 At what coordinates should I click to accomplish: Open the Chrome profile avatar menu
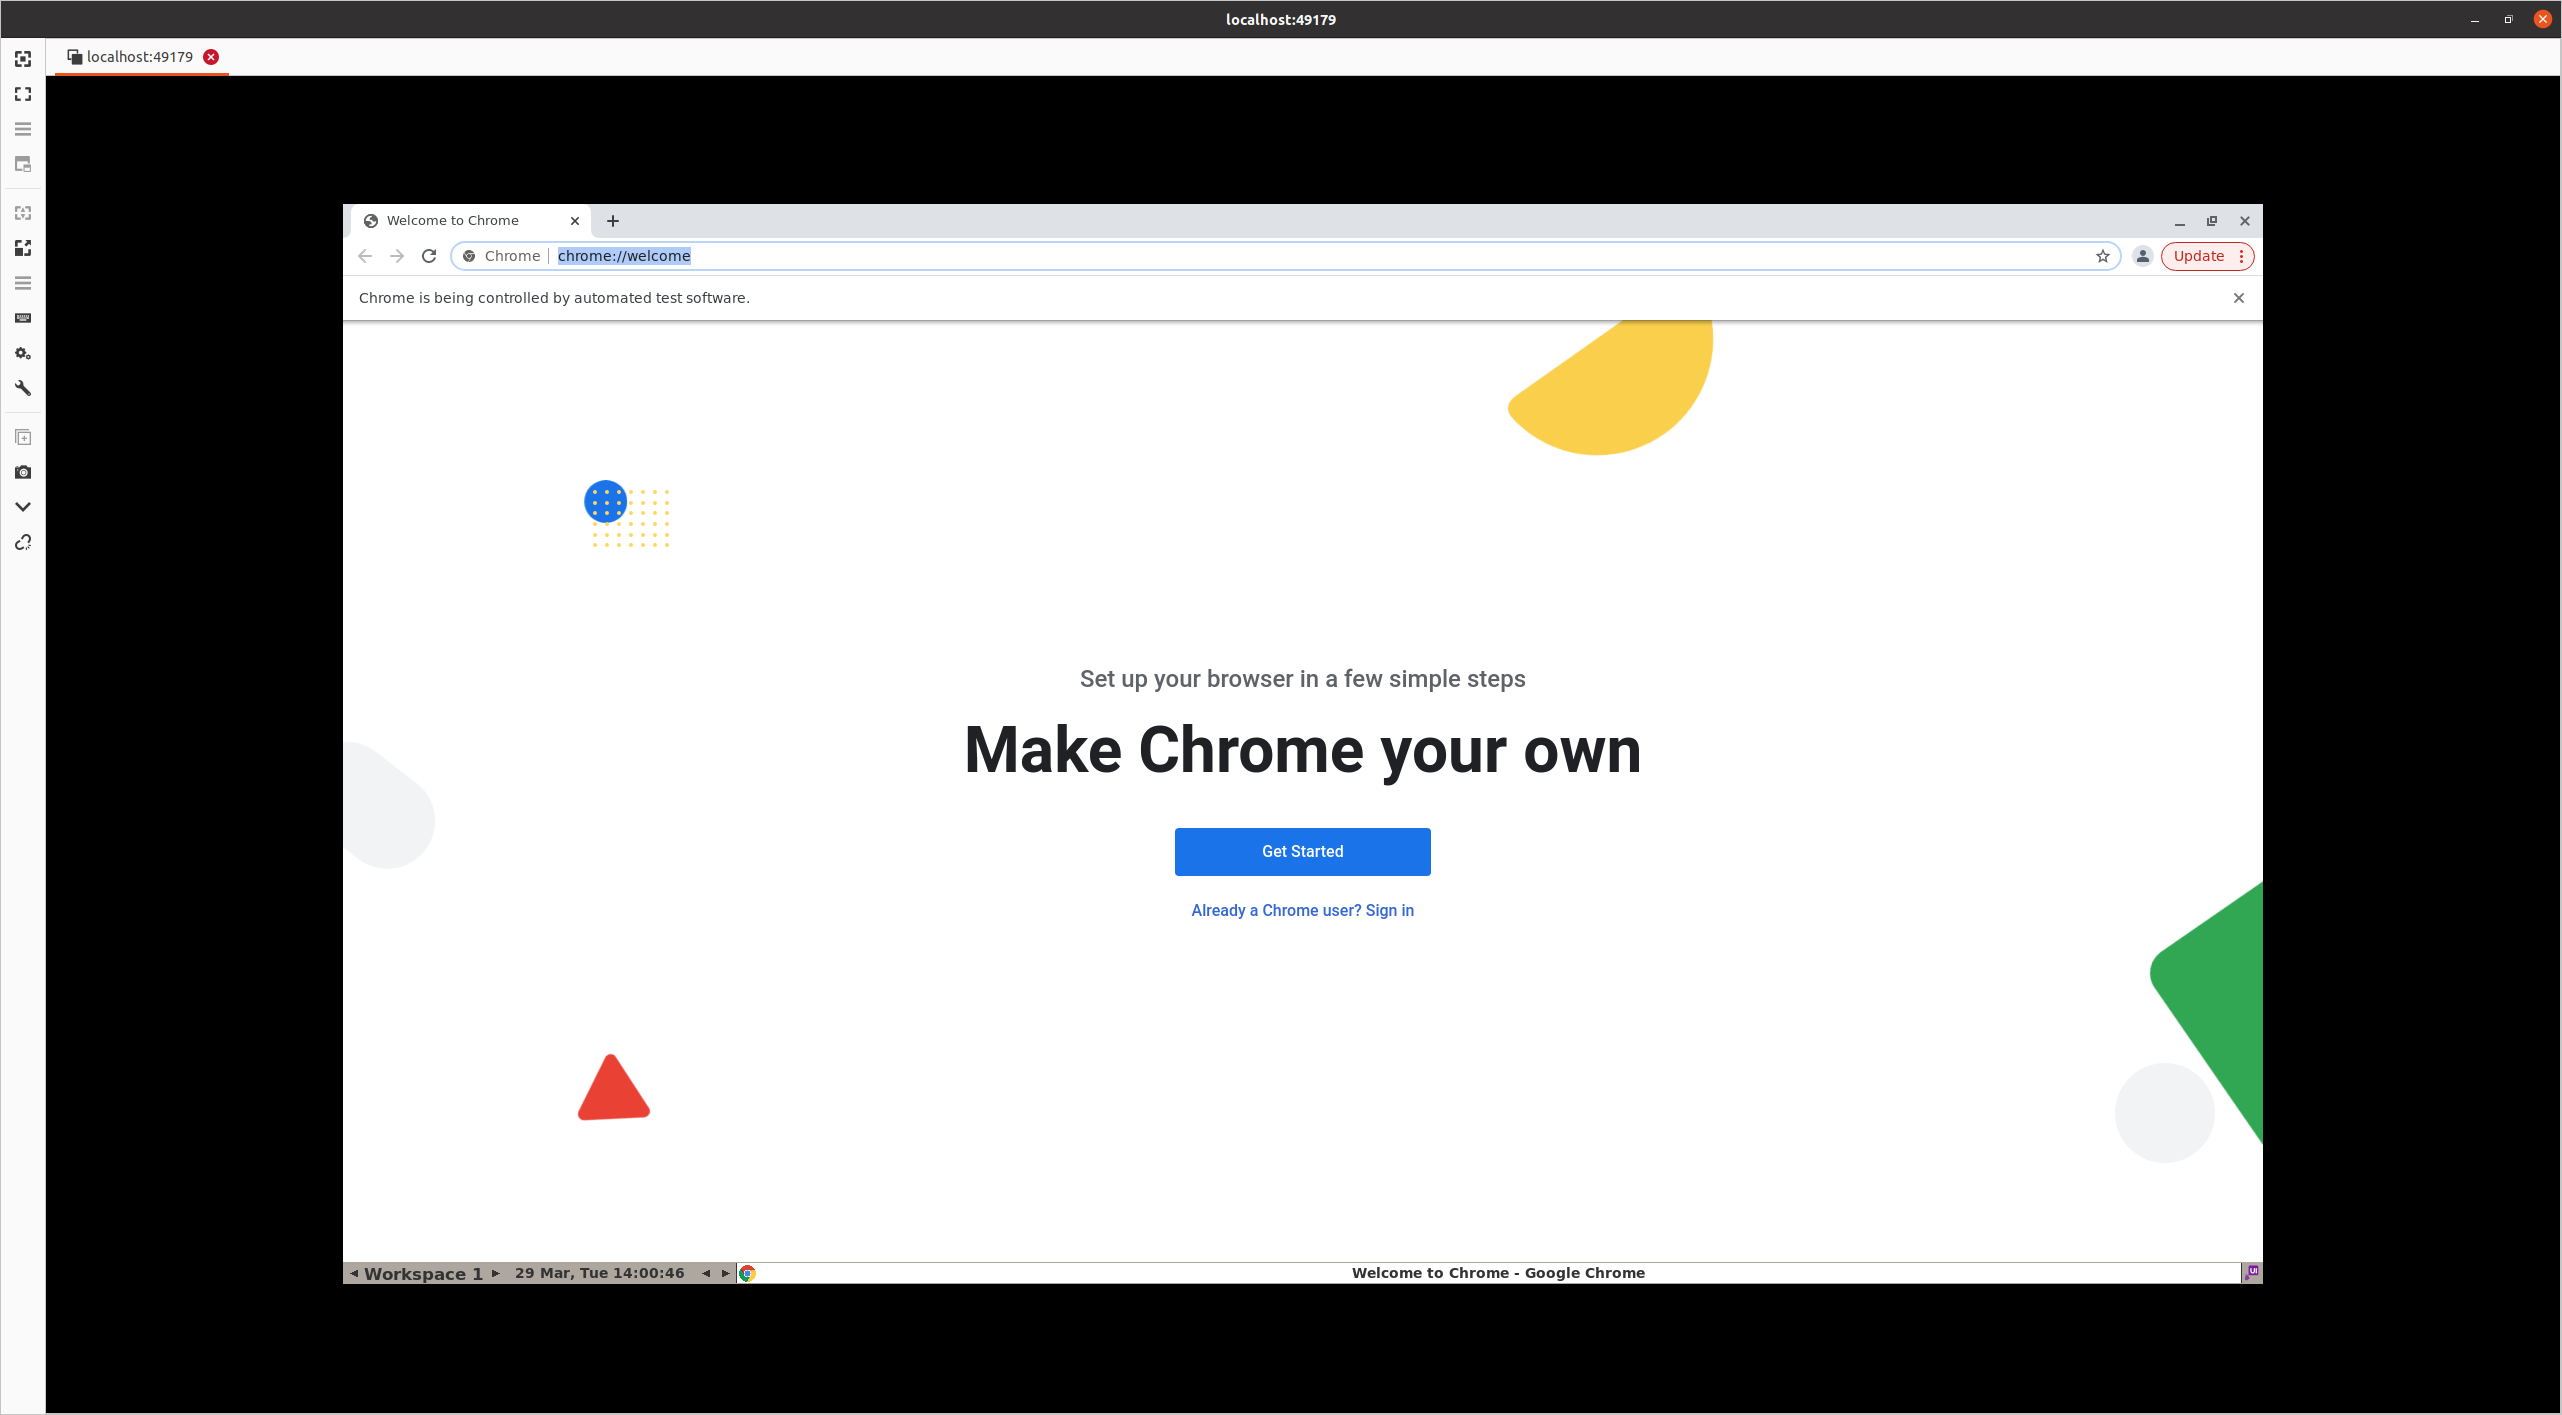(2143, 256)
